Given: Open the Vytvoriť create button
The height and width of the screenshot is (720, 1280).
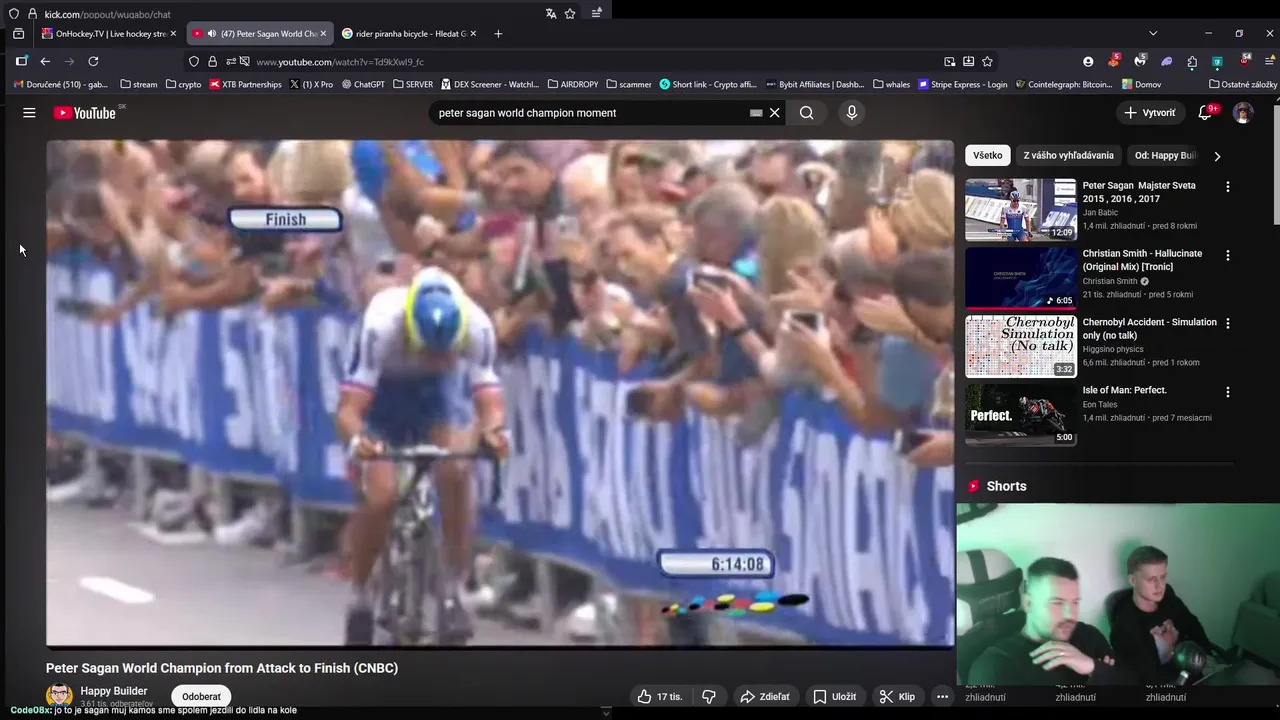Looking at the screenshot, I should [1150, 113].
